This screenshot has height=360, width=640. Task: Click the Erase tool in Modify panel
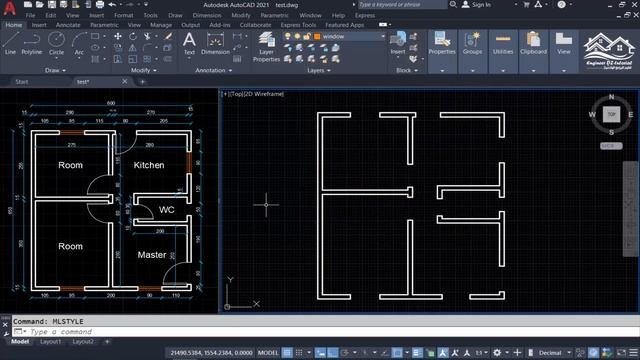click(168, 36)
